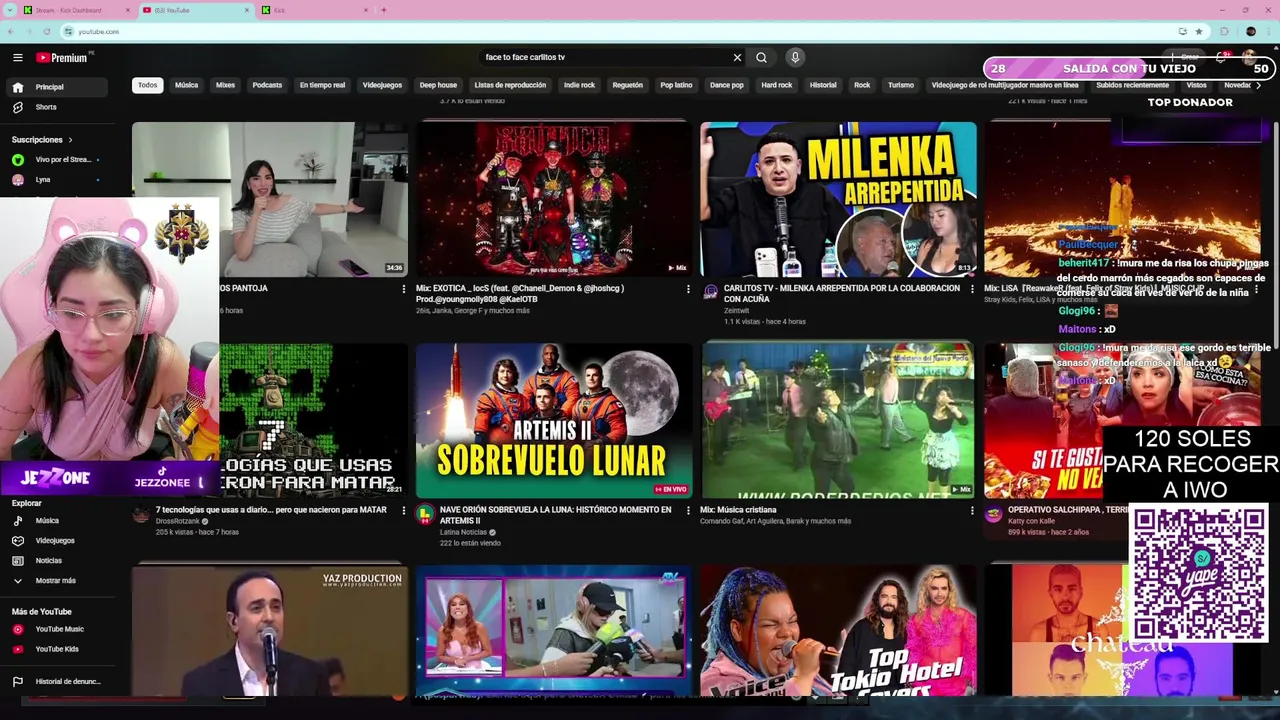Play the Top Tokio Hotel Covers thumbnail

pyautogui.click(x=838, y=630)
